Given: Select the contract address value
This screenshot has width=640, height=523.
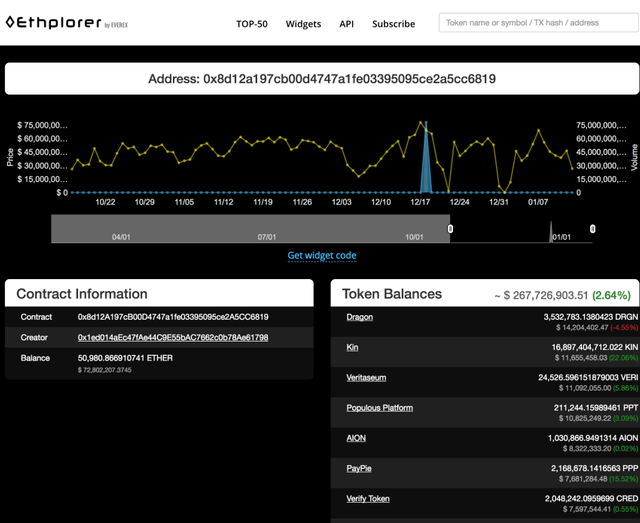Looking at the screenshot, I should (173, 317).
